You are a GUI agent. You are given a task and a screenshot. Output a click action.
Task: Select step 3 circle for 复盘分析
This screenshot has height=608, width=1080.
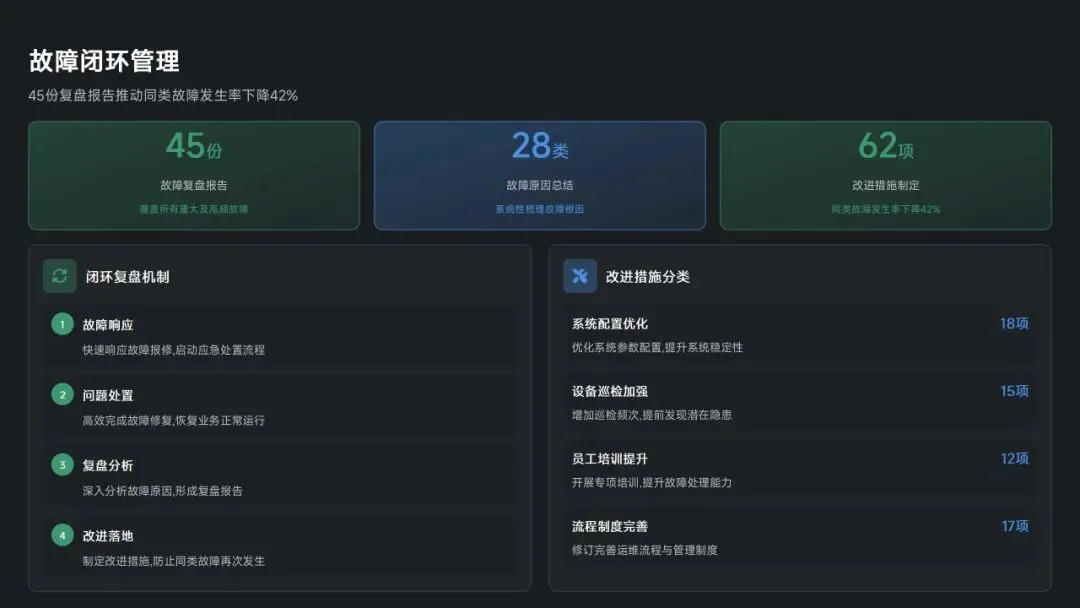click(x=62, y=465)
